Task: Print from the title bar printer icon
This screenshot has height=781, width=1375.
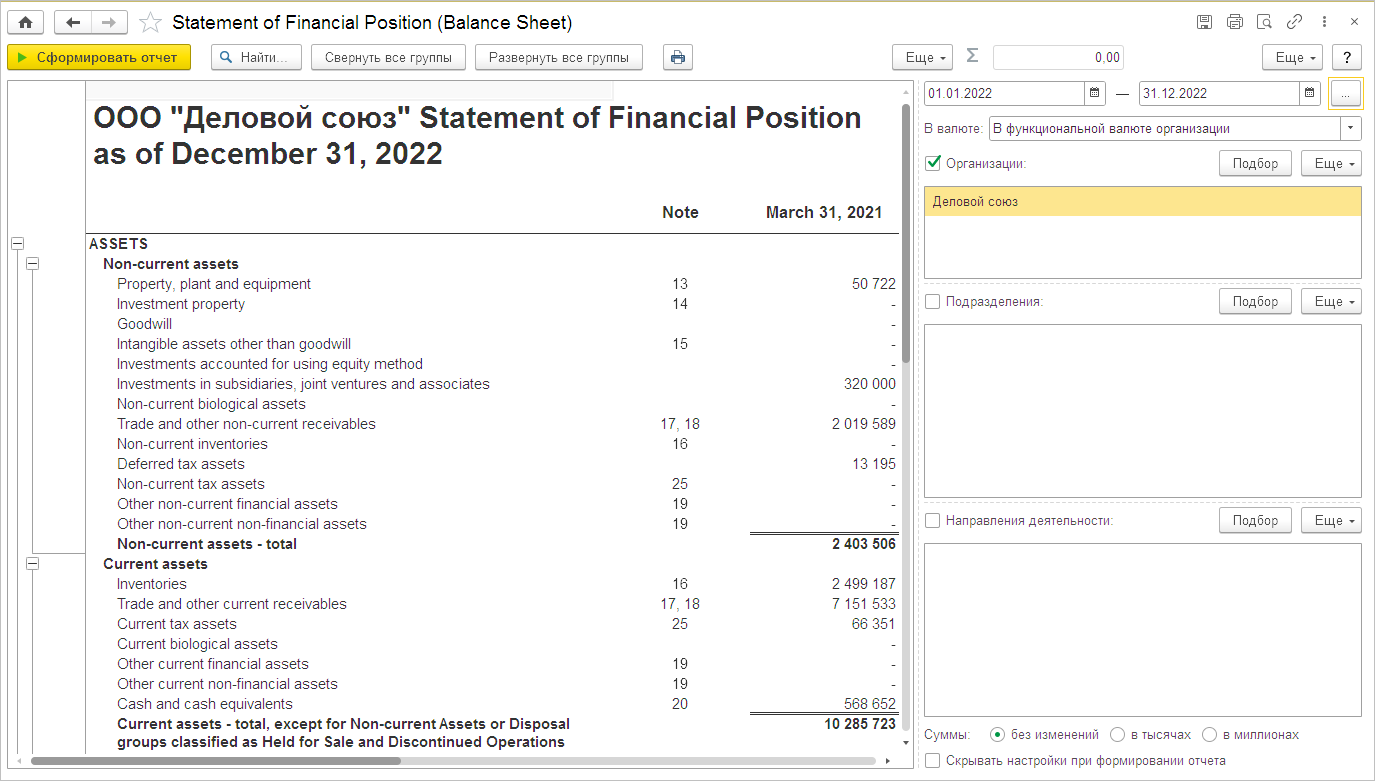Action: [x=1234, y=22]
